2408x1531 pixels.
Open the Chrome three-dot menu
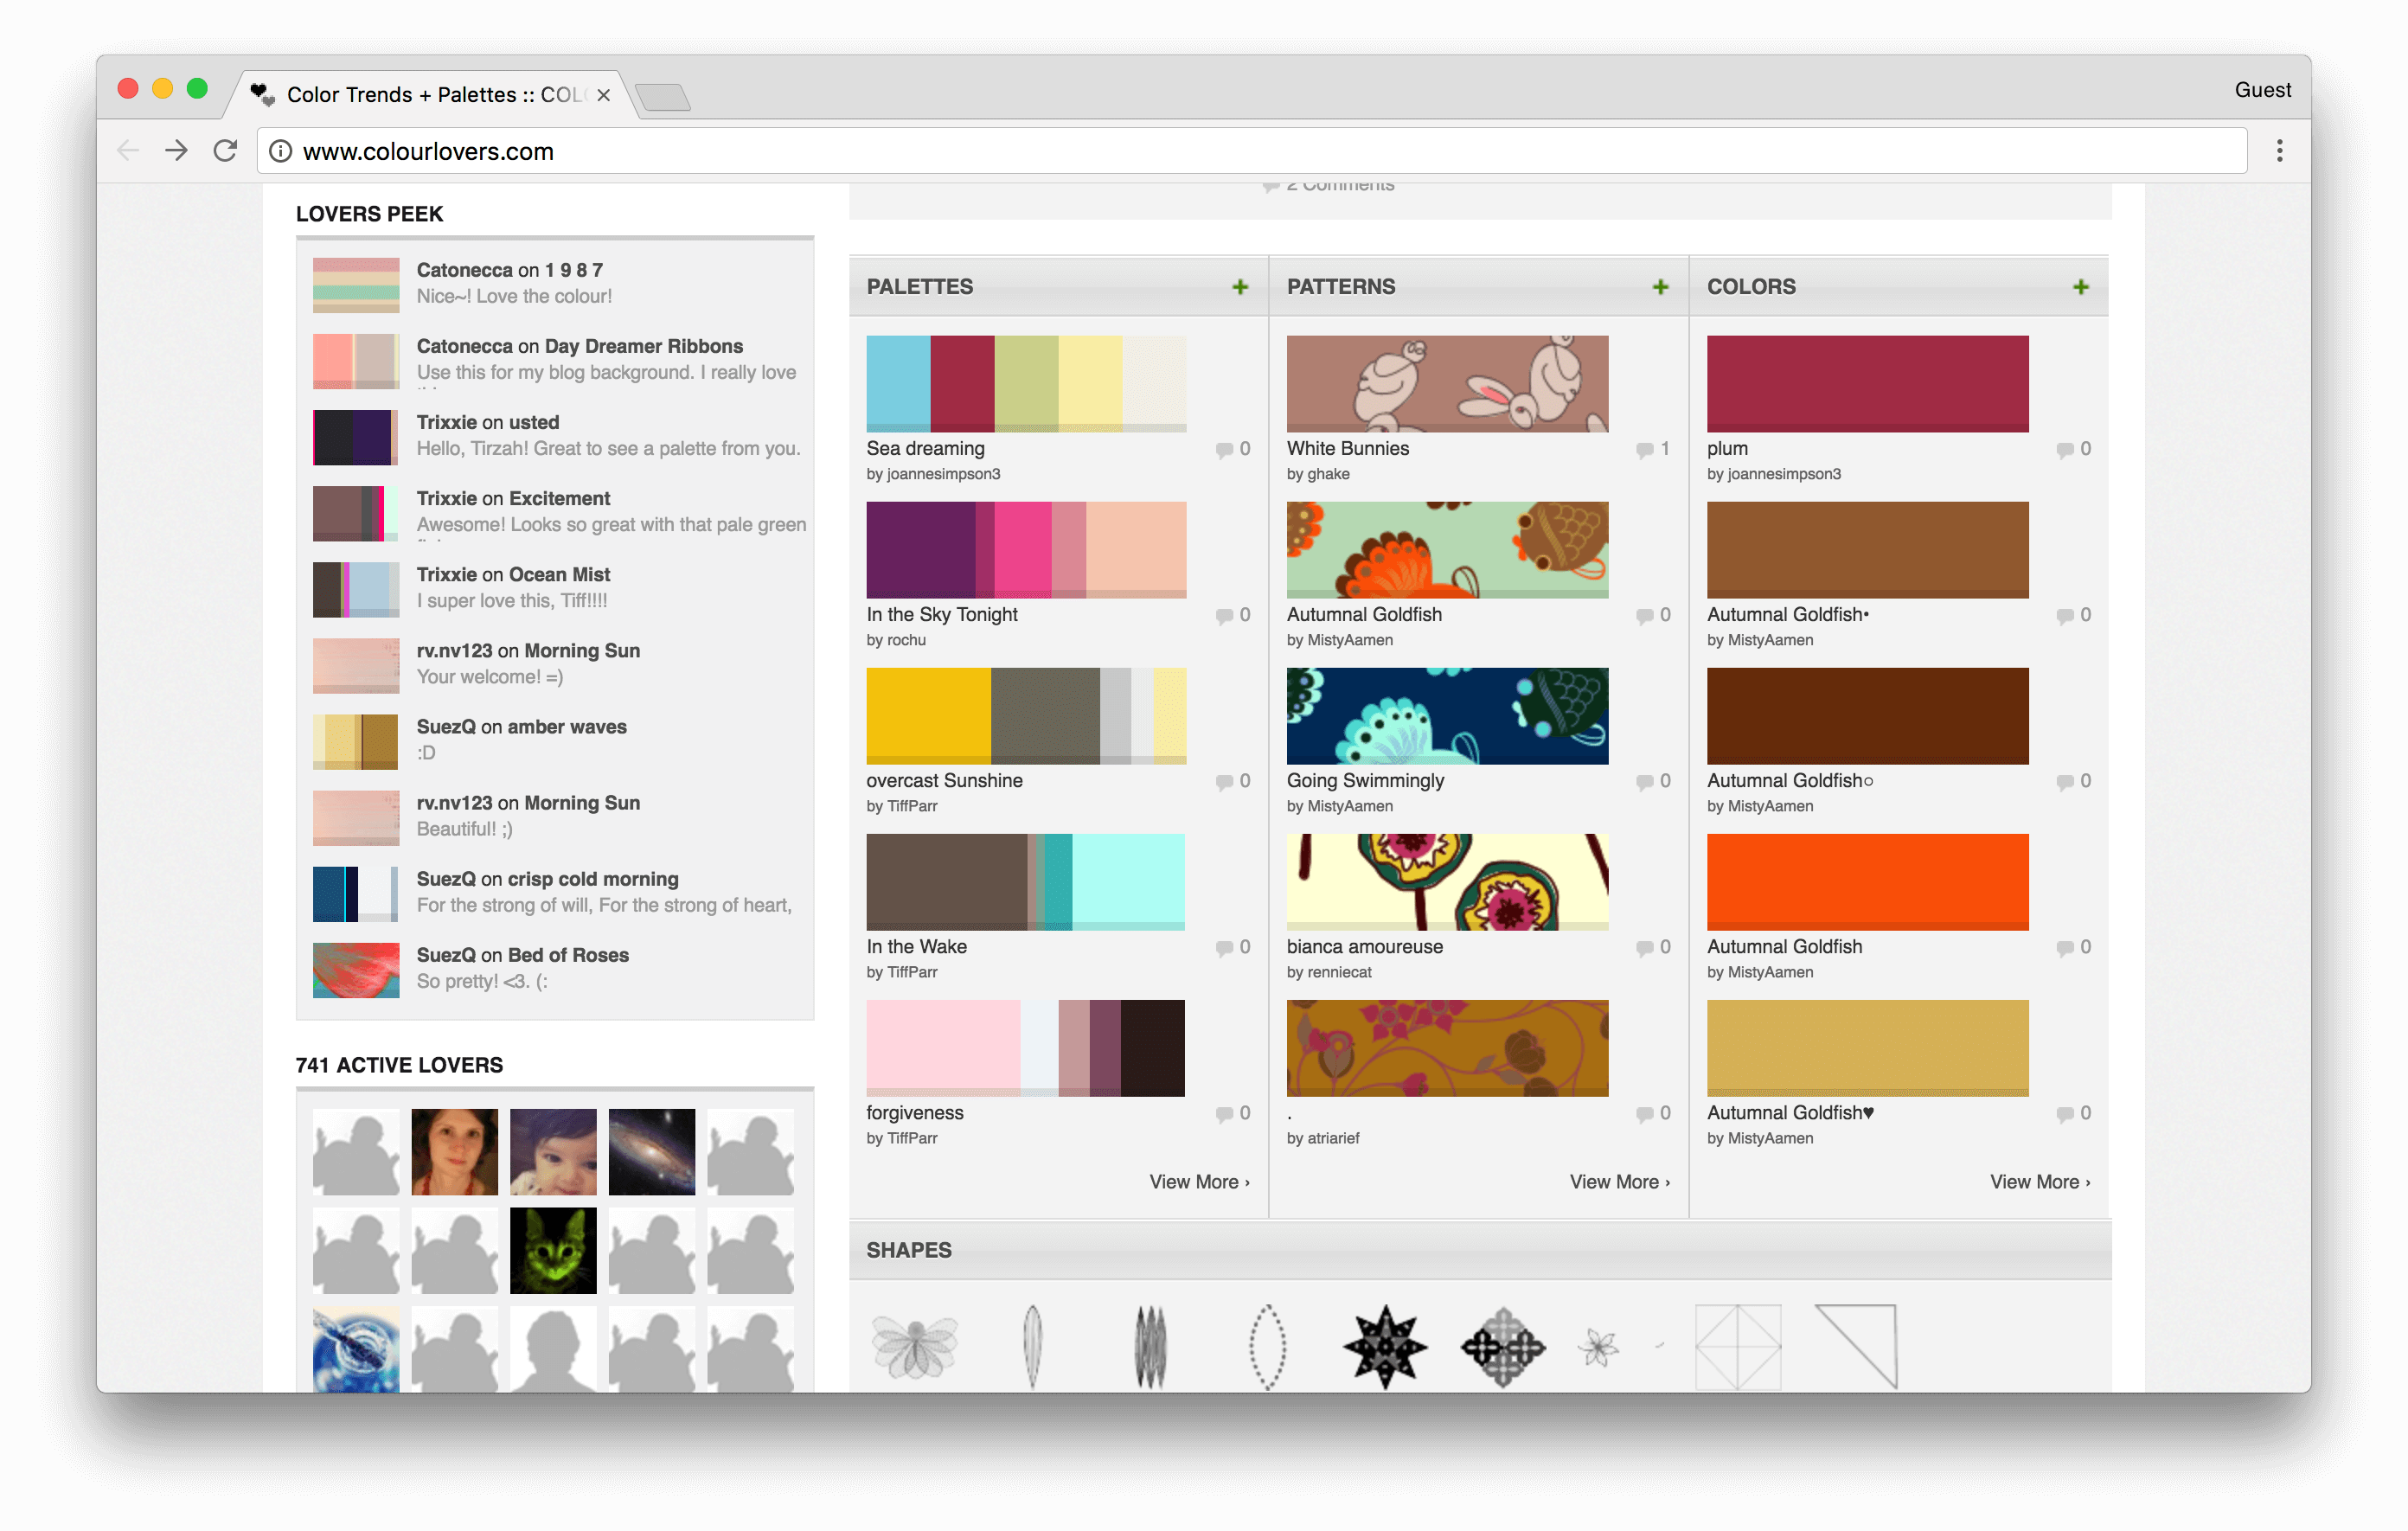pyautogui.click(x=2279, y=151)
